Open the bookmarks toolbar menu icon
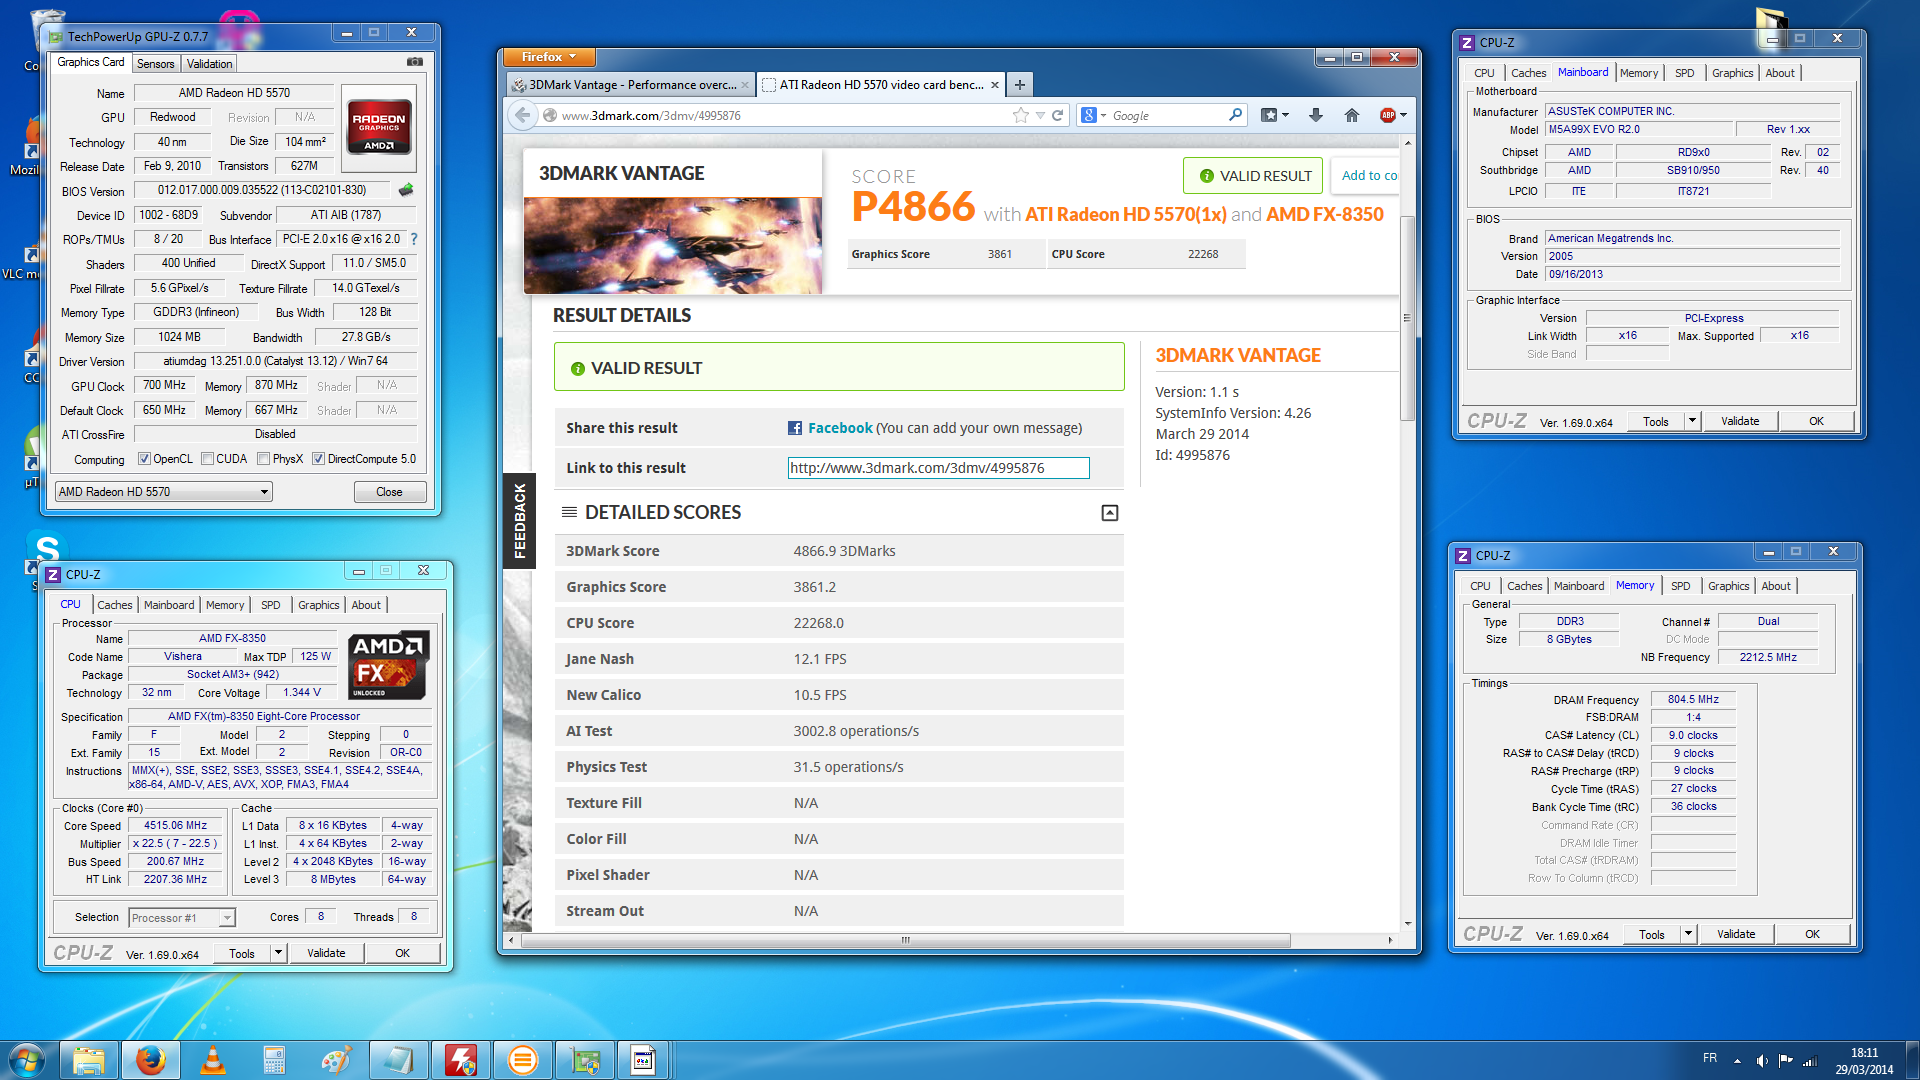Viewport: 1920px width, 1080px height. (x=1275, y=115)
